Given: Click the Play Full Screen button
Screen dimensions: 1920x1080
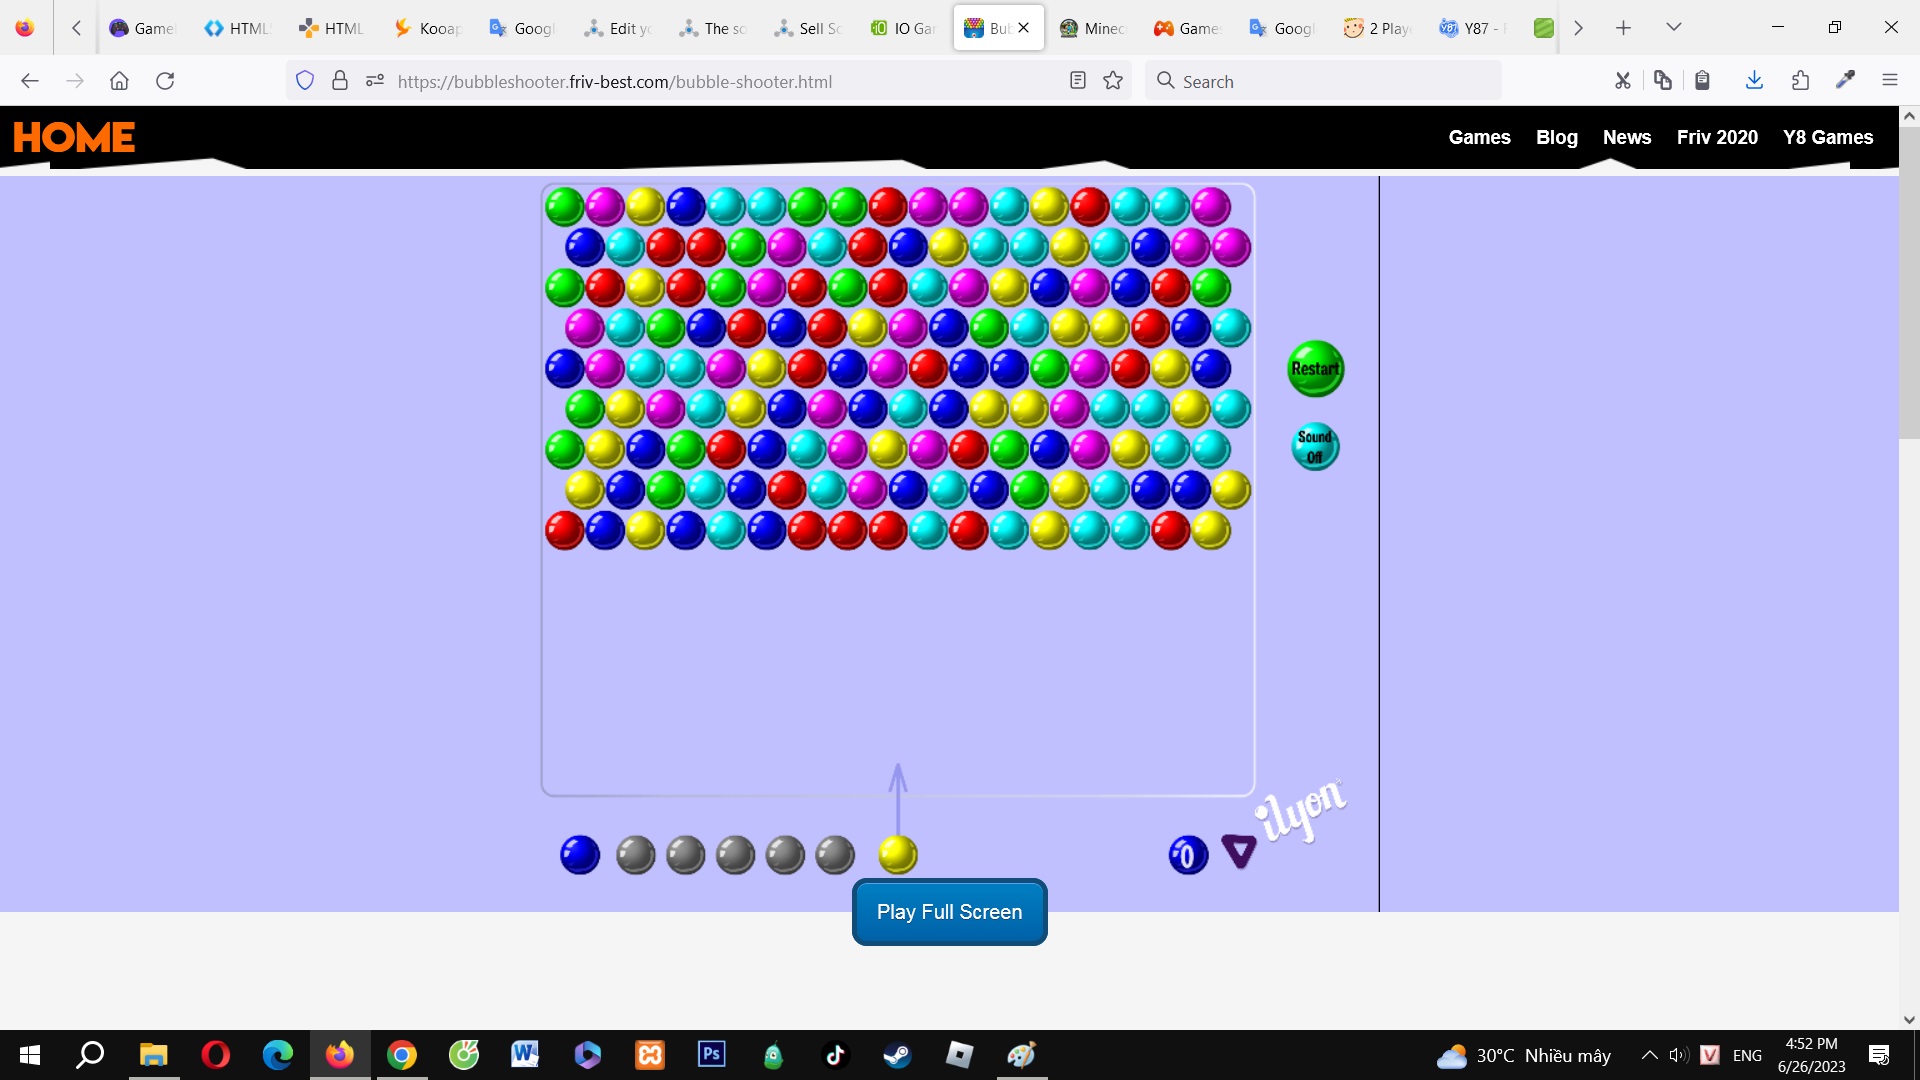Looking at the screenshot, I should coord(948,911).
